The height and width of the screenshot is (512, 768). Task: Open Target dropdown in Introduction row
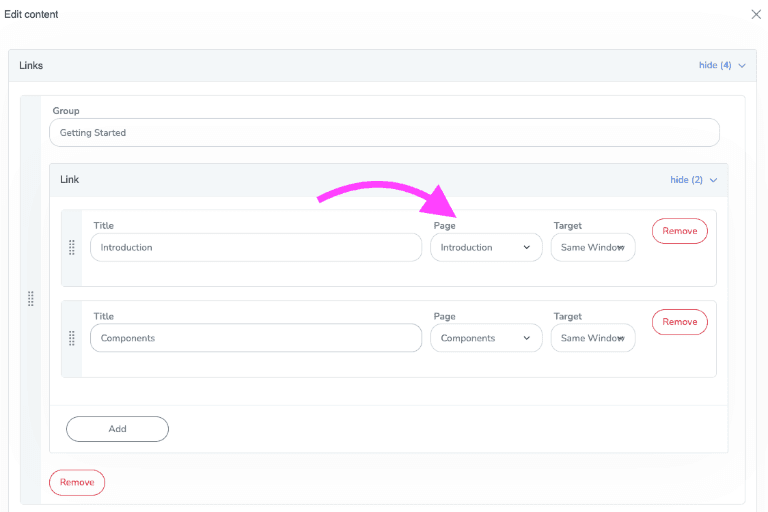593,248
